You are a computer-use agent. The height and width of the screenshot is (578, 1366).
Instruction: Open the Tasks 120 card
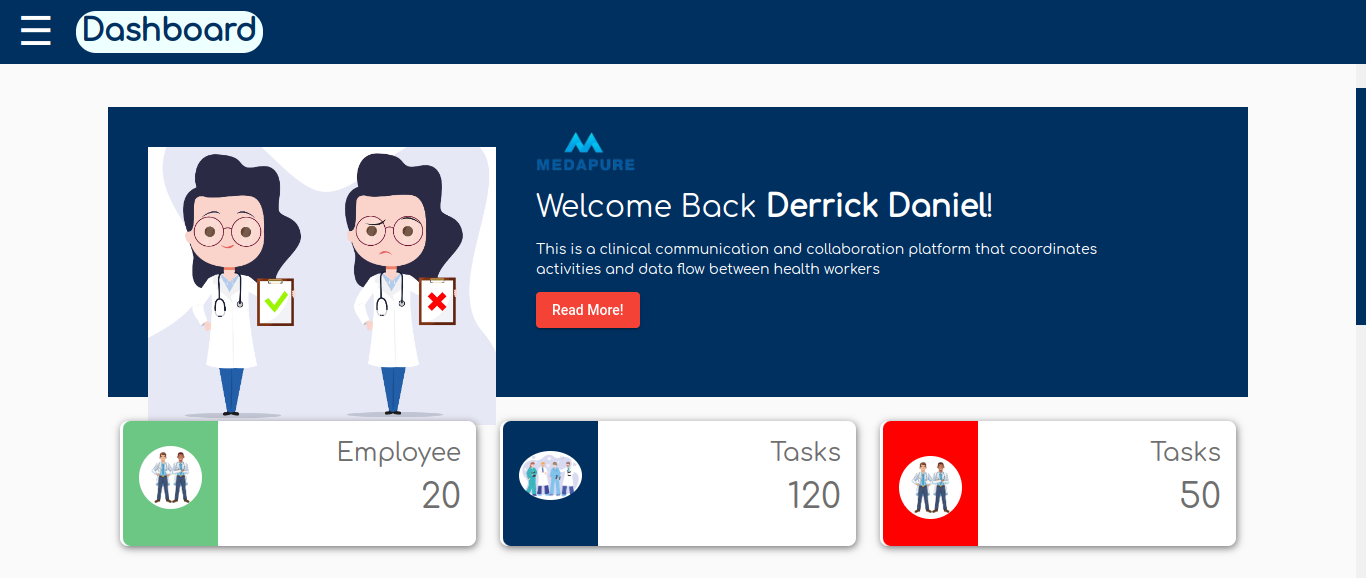click(679, 484)
